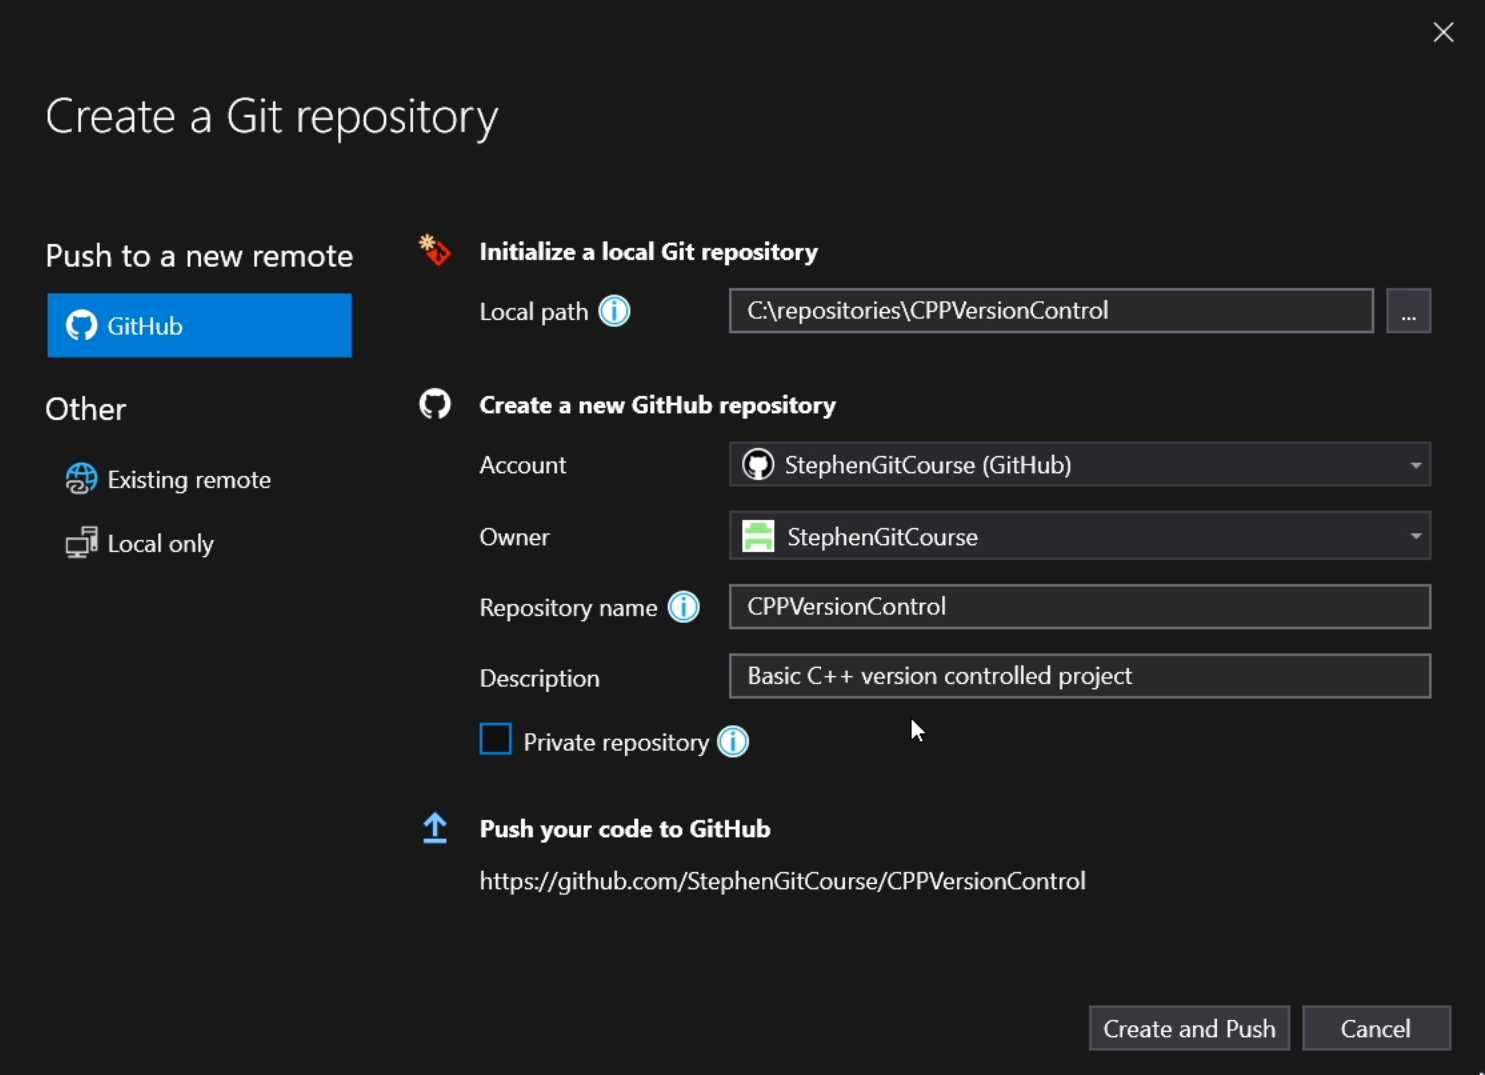This screenshot has height=1075, width=1485.
Task: Click the 'Push your code to GitHub' heading
Action: tap(625, 829)
